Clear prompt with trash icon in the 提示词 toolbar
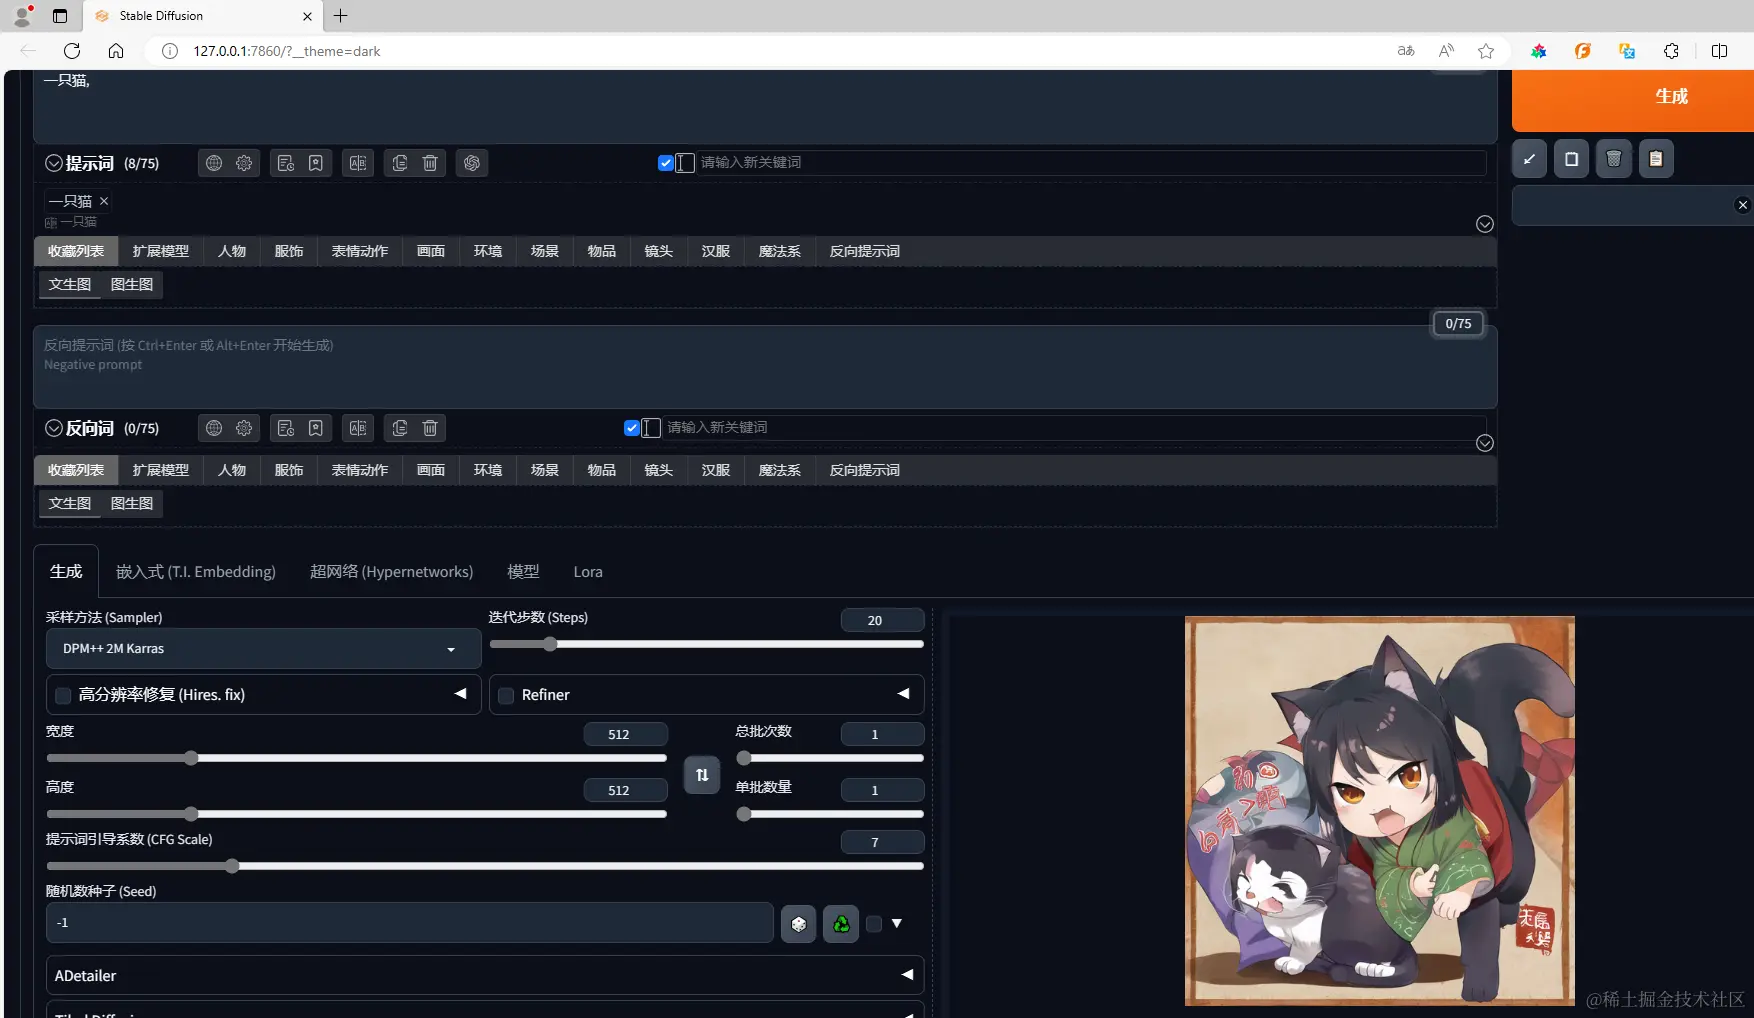 click(430, 163)
